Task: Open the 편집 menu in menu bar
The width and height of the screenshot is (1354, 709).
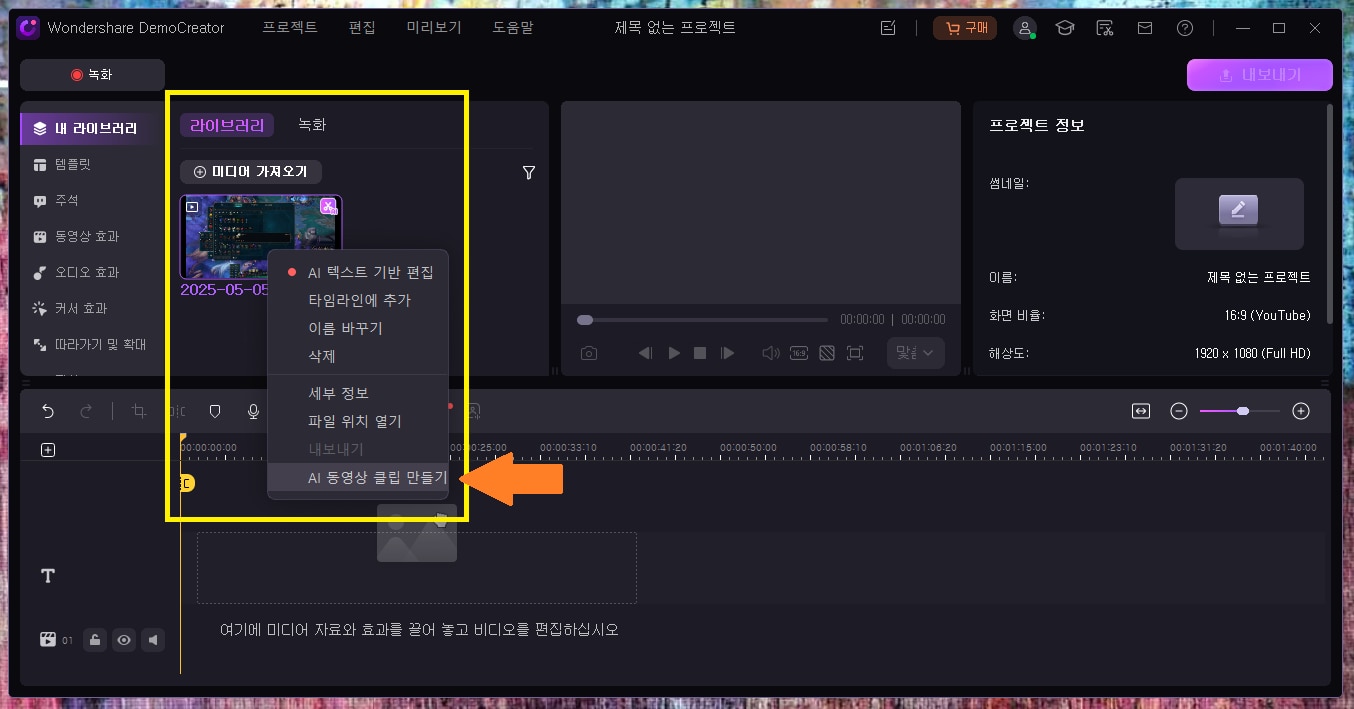Action: pos(362,28)
